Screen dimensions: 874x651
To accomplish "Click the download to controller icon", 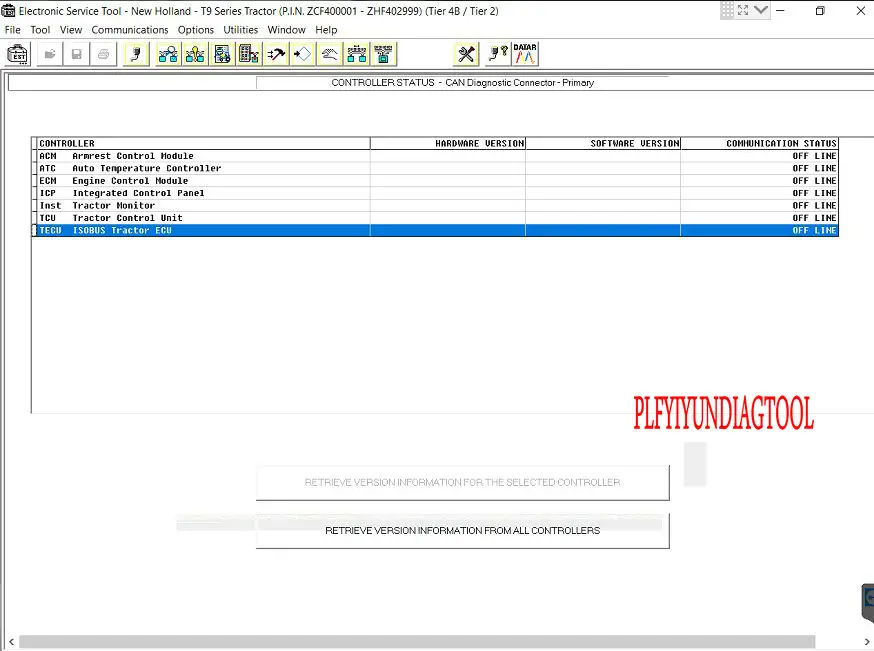I will coord(383,55).
